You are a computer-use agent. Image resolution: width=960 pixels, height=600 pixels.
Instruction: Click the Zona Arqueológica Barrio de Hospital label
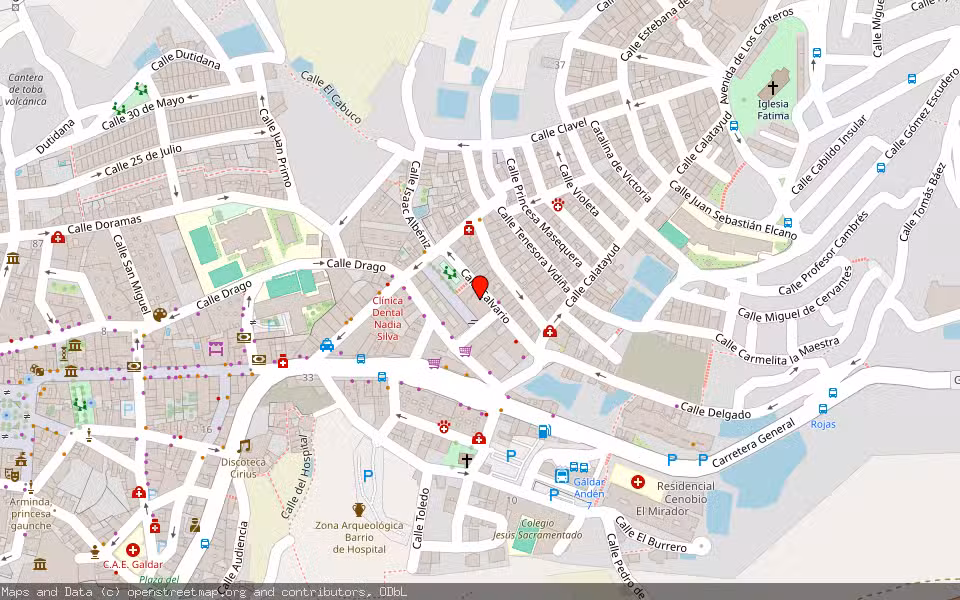[359, 538]
